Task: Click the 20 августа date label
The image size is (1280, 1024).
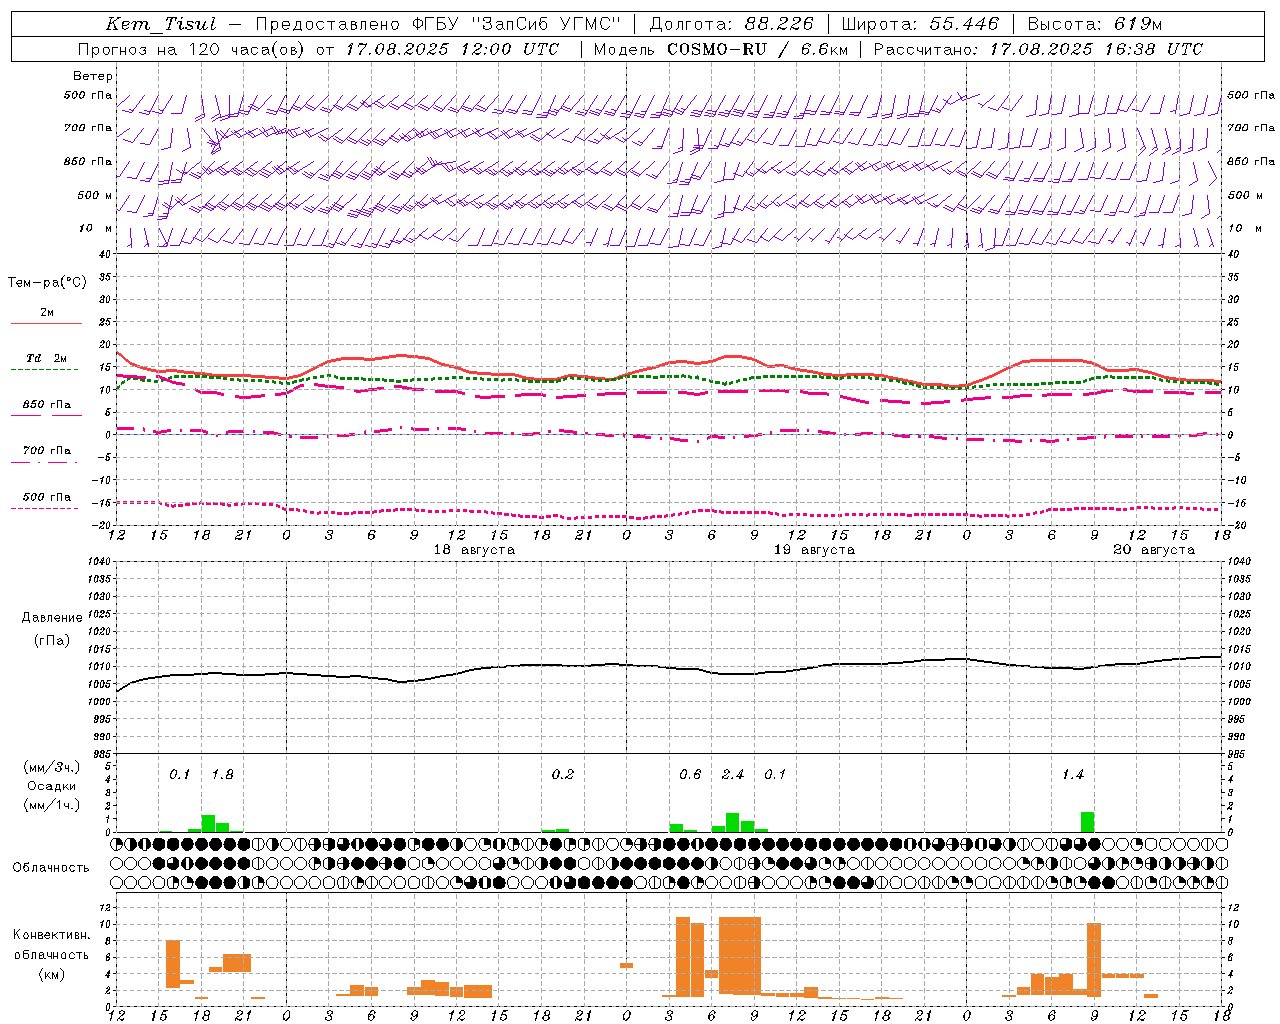Action: pyautogui.click(x=1154, y=550)
